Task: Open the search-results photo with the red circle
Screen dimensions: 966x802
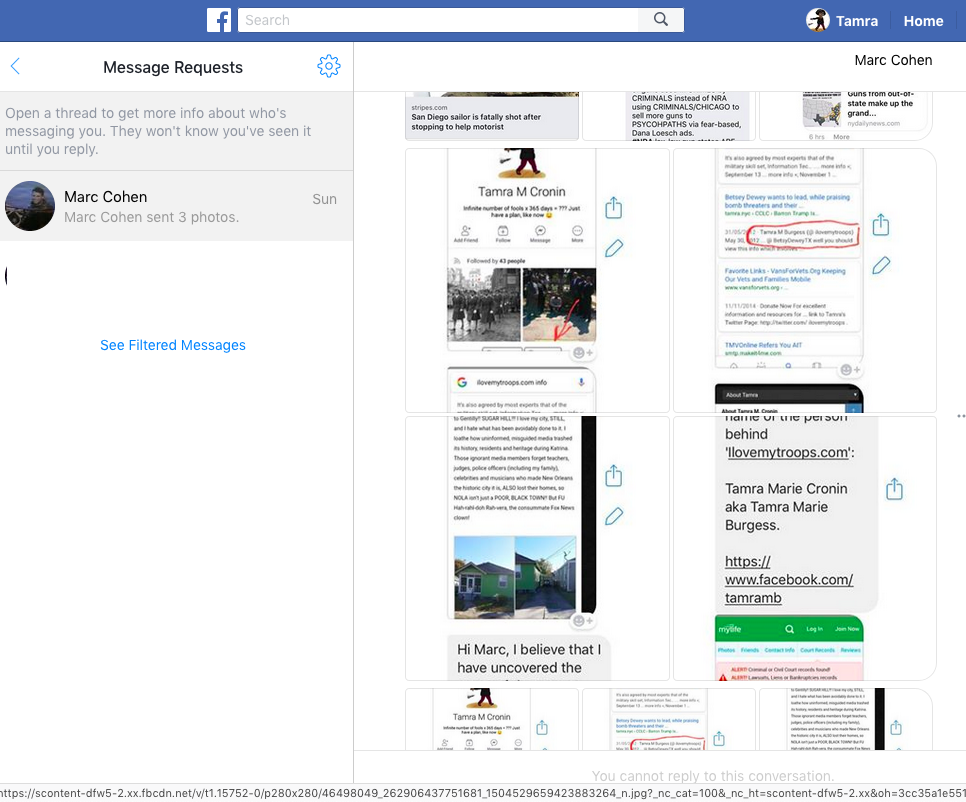Action: [x=805, y=280]
